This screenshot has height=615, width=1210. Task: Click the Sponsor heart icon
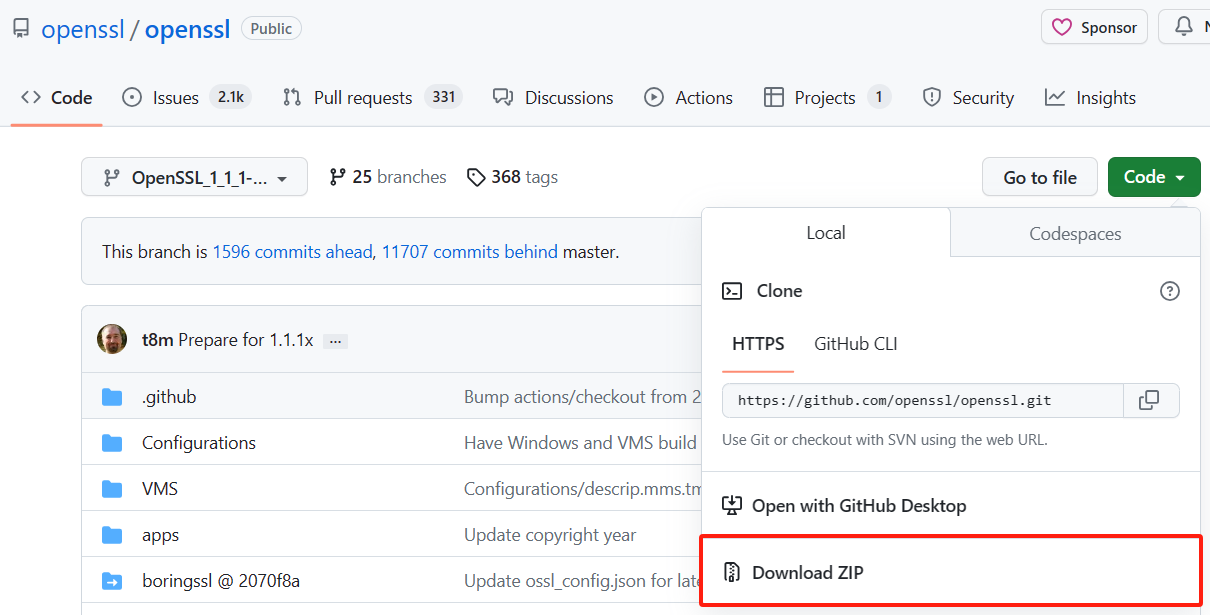point(1063,28)
